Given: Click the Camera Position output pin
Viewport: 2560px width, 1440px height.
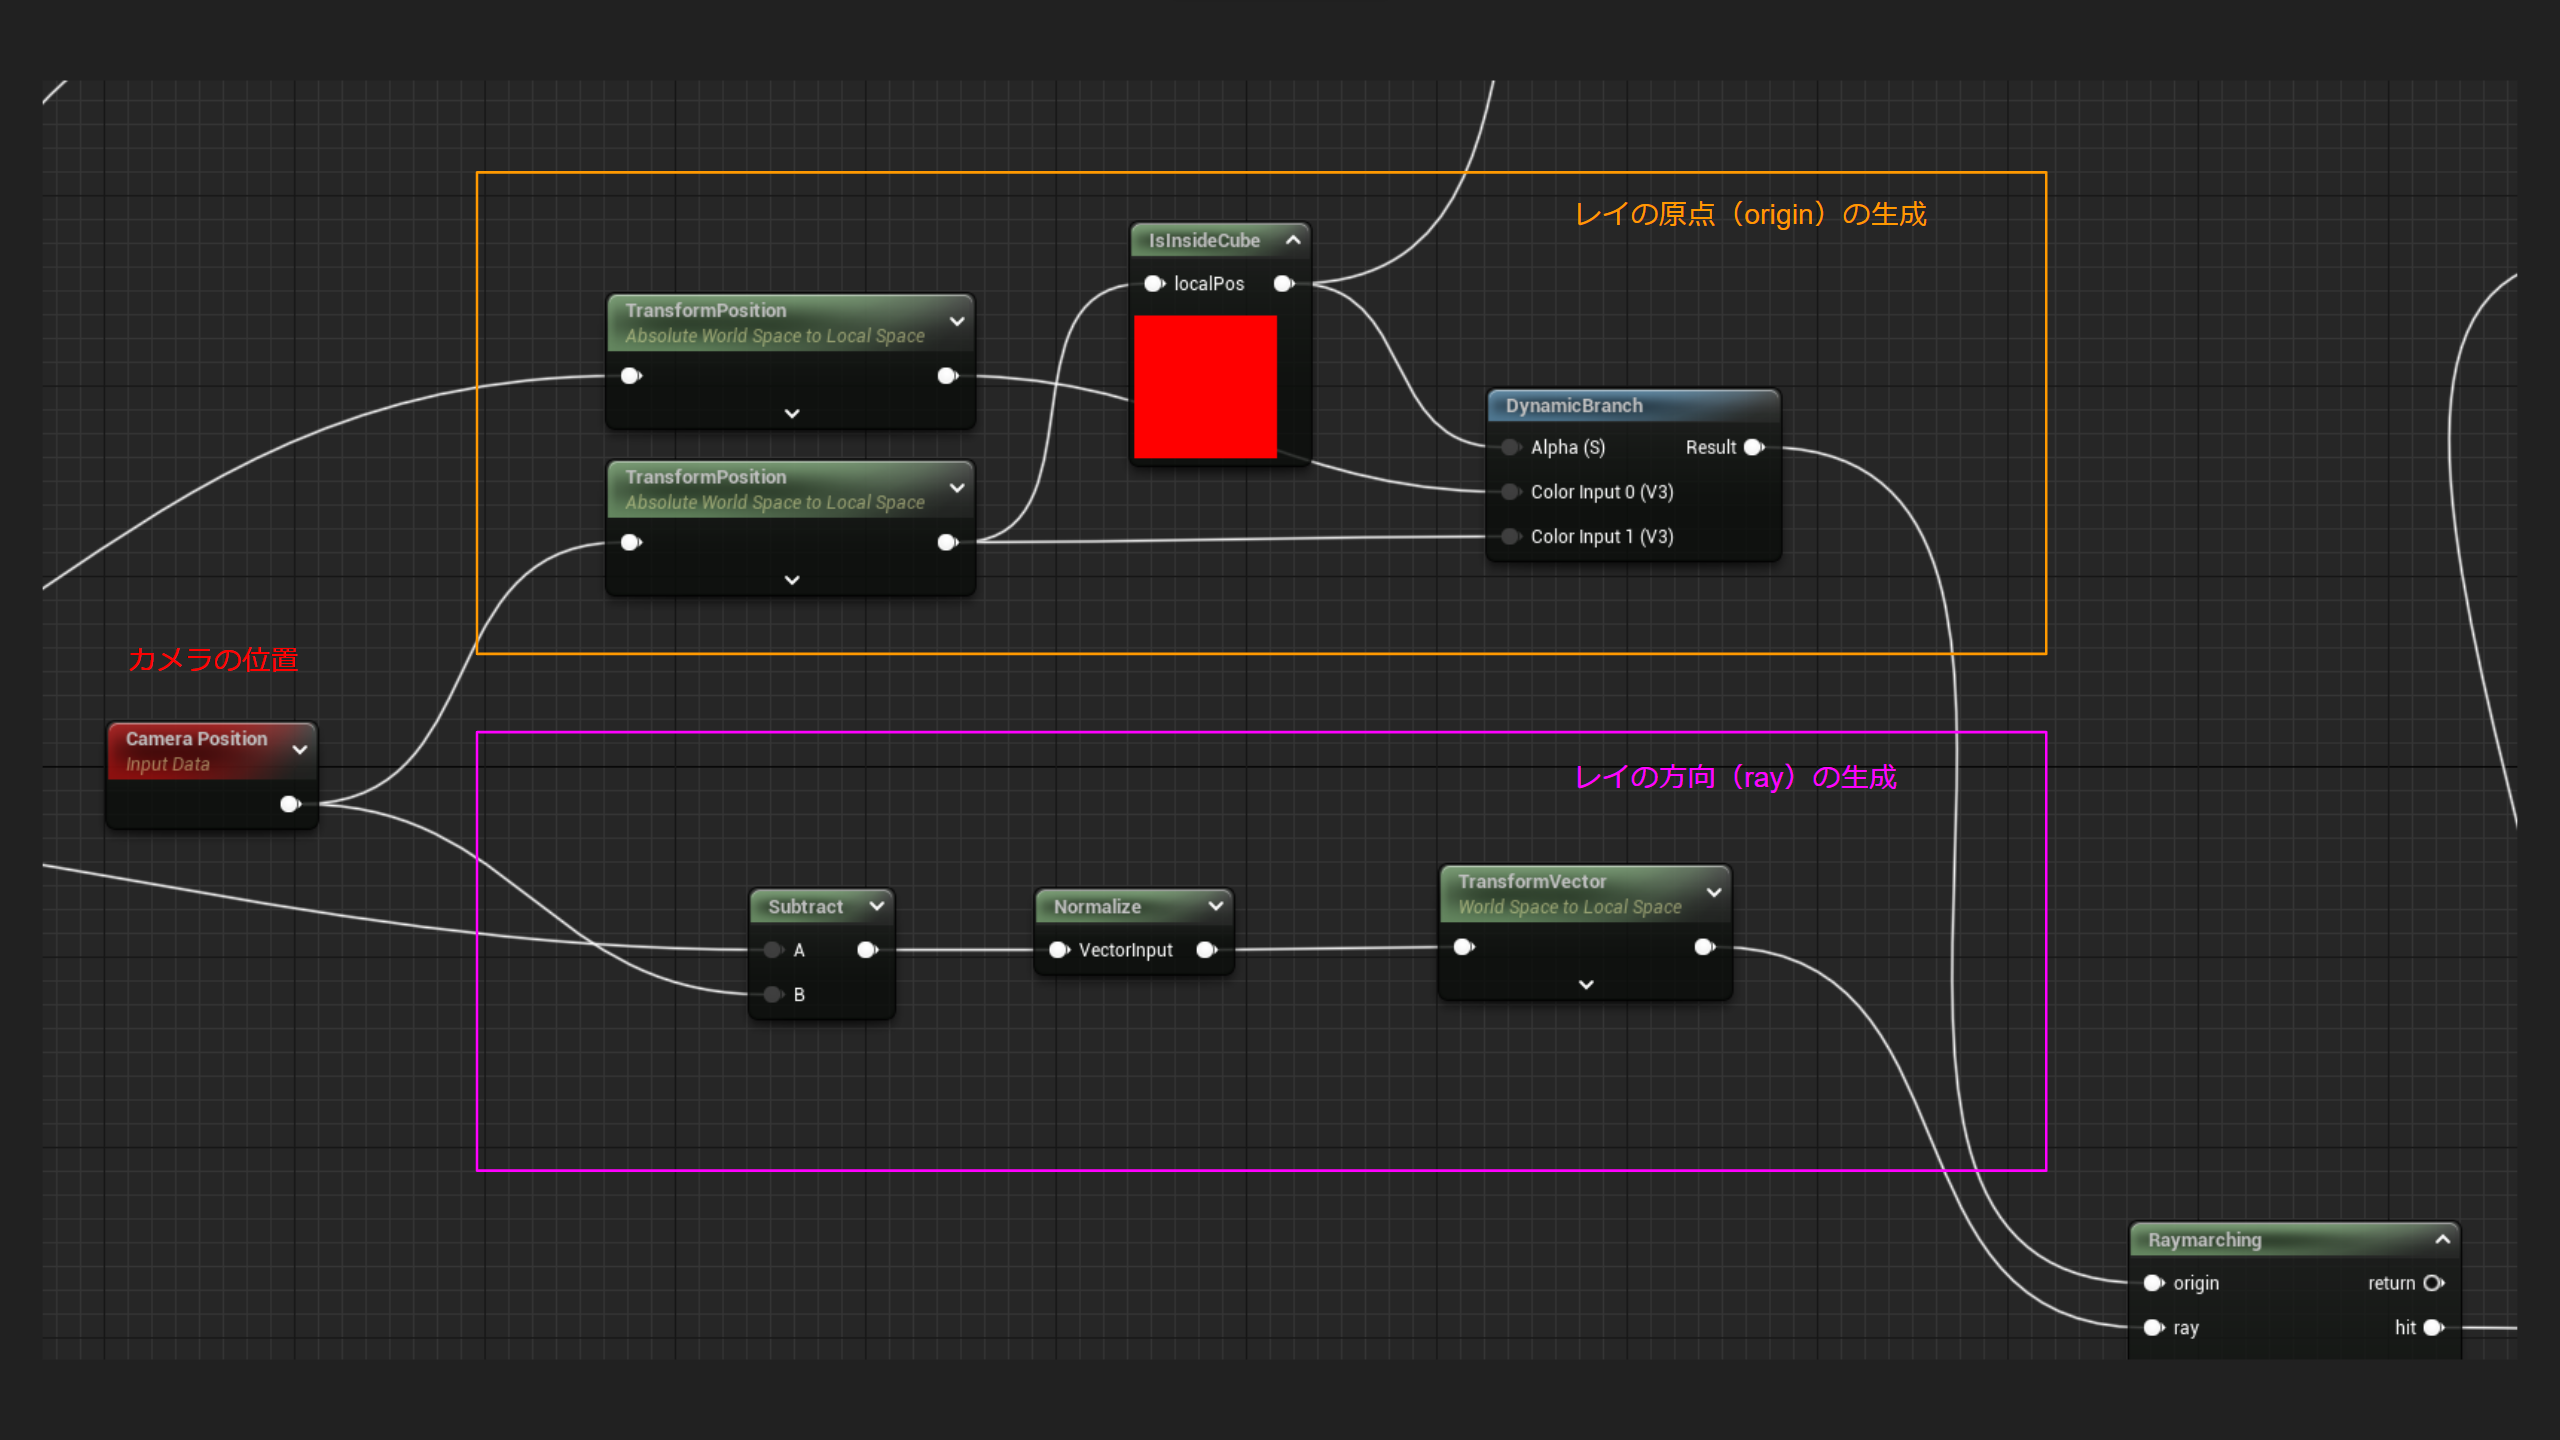Looking at the screenshot, I should coord(290,804).
